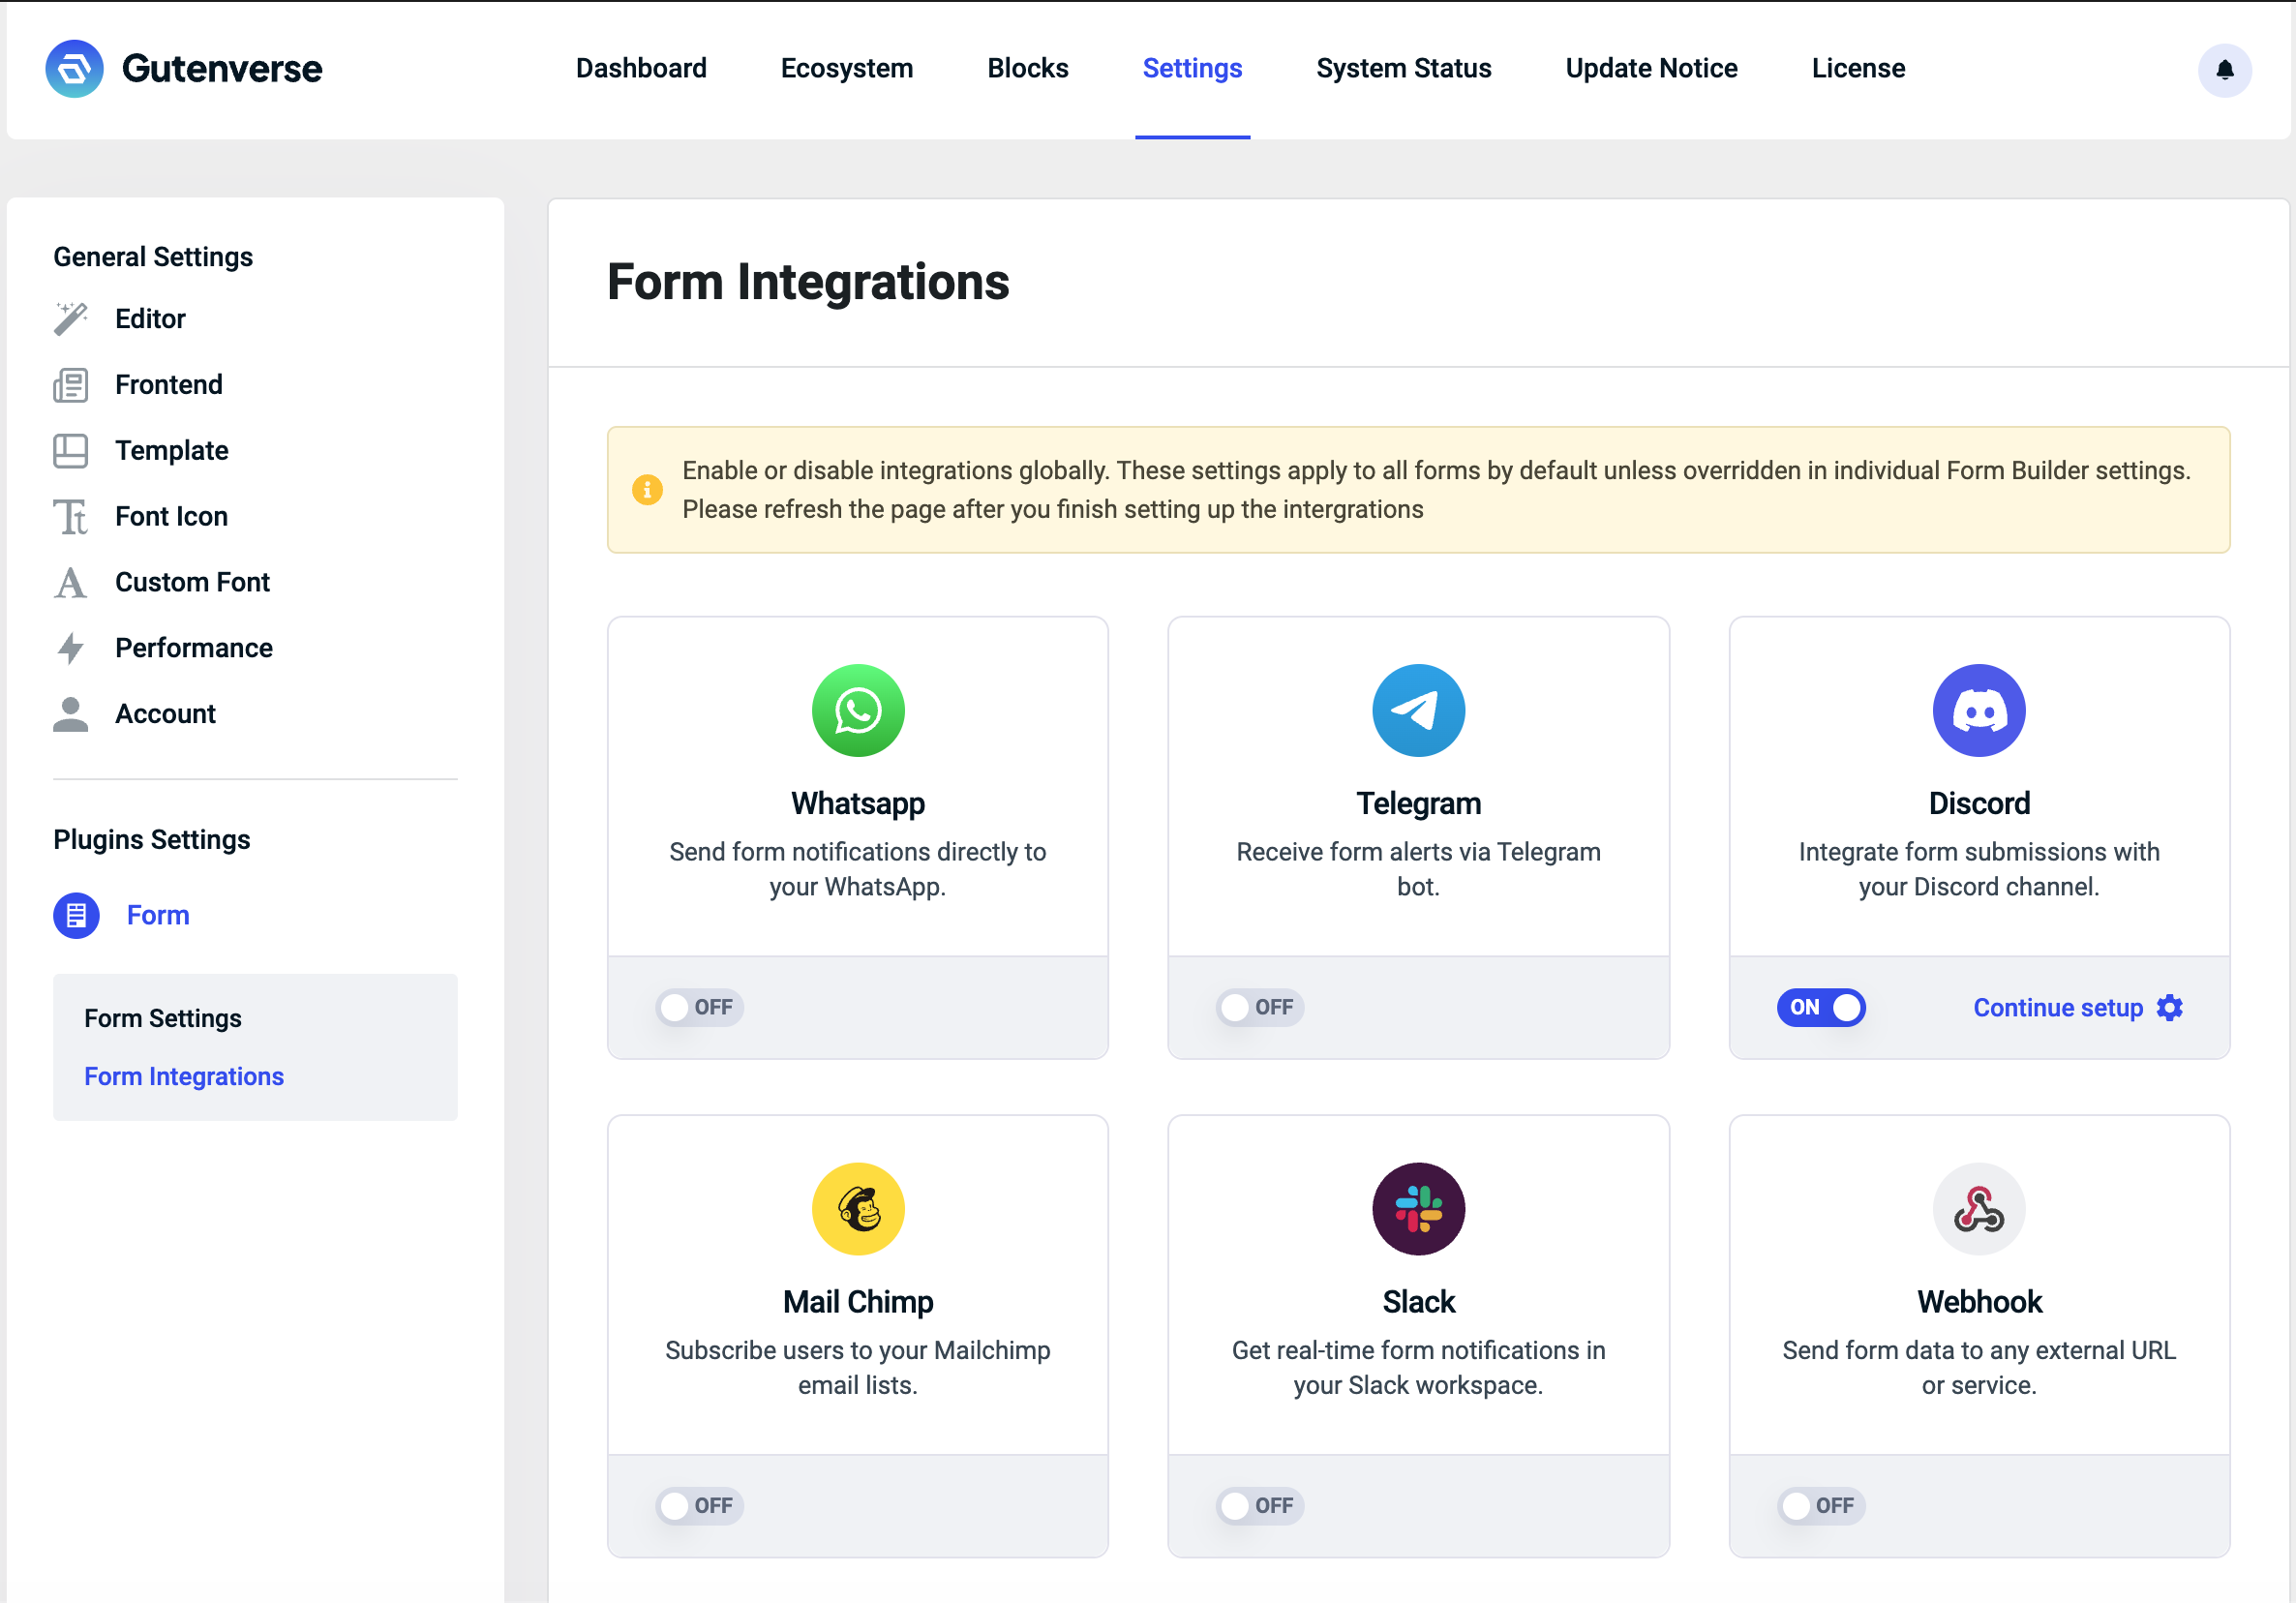Image resolution: width=2296 pixels, height=1603 pixels.
Task: Click the text 'Send form data to any external URL or service.'
Action: click(1979, 1368)
